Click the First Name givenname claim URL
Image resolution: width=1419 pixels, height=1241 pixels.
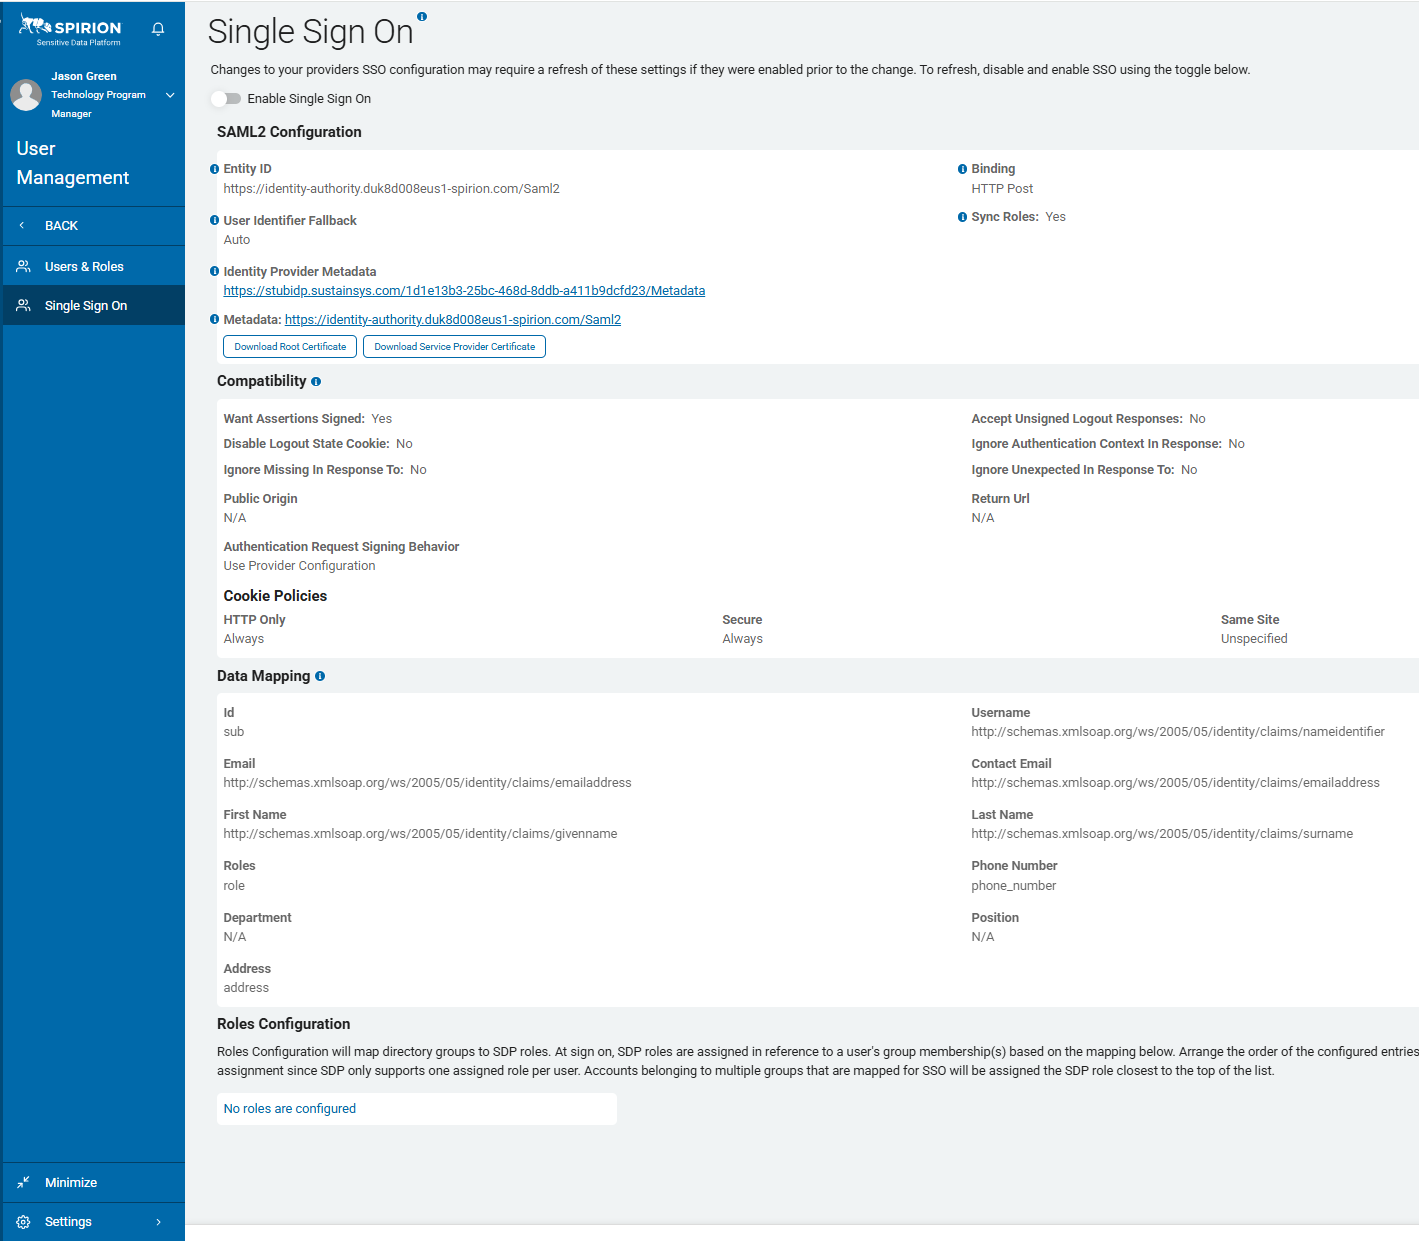[x=420, y=834]
